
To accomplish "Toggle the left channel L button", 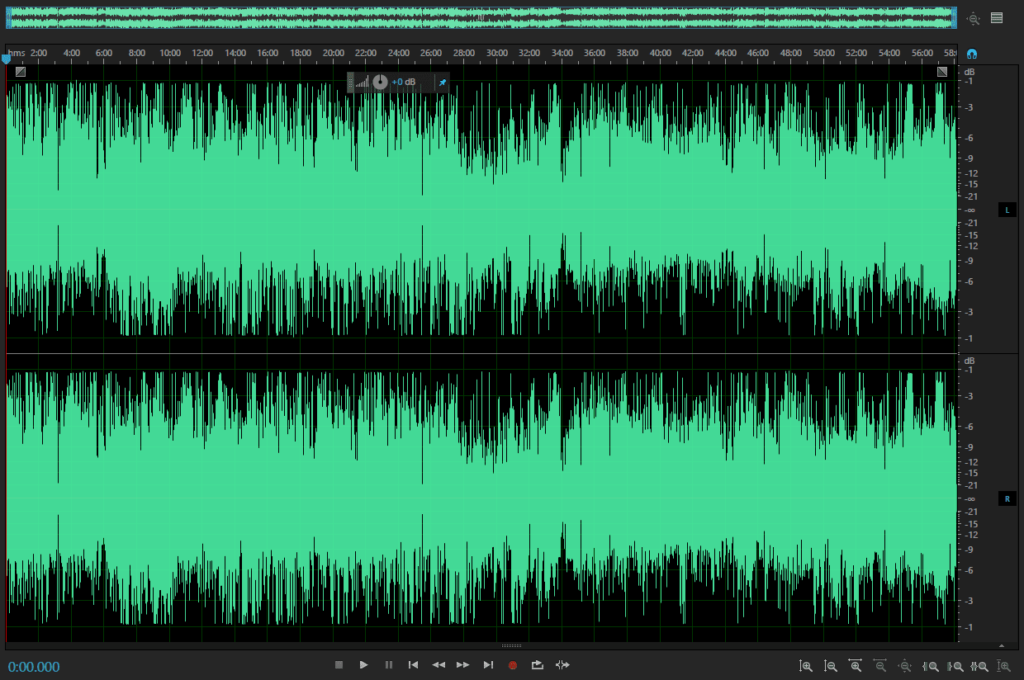I will [1006, 210].
